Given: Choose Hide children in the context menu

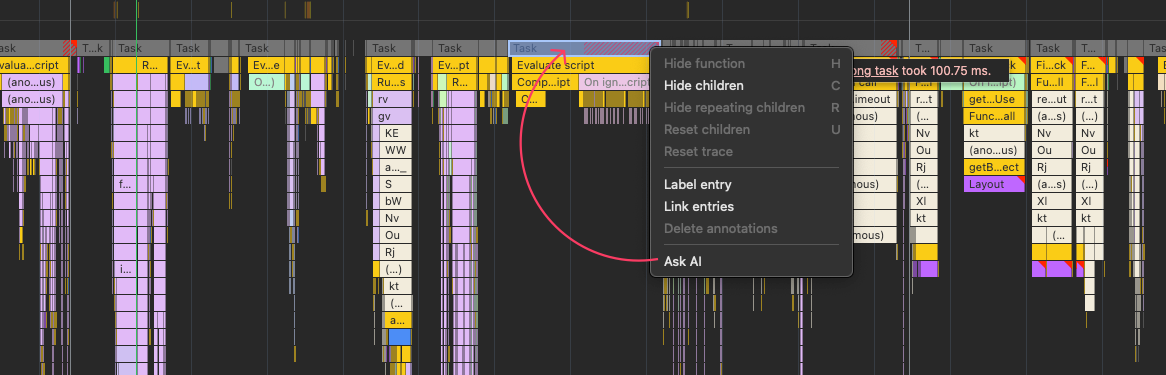Looking at the screenshot, I should point(703,86).
